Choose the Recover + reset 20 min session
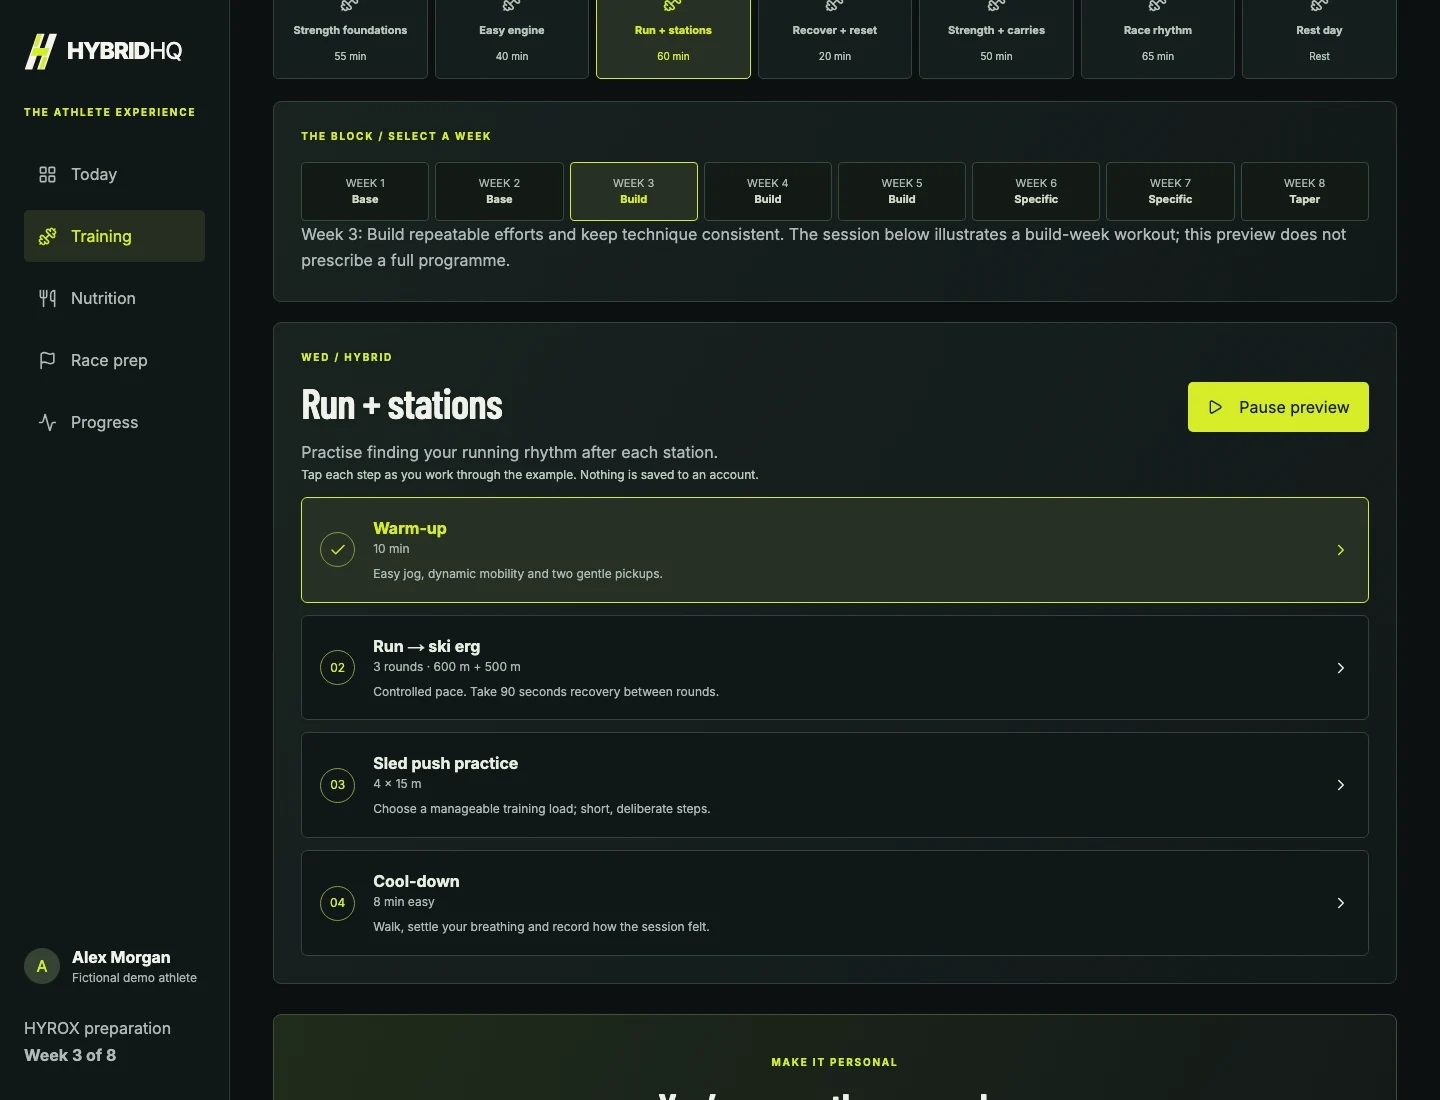Screen dimensions: 1440x1100 835,39
